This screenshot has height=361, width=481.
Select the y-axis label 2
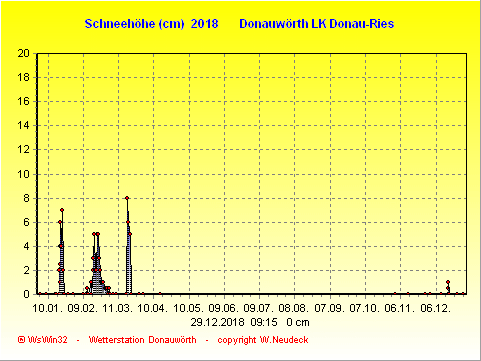pyautogui.click(x=26, y=270)
